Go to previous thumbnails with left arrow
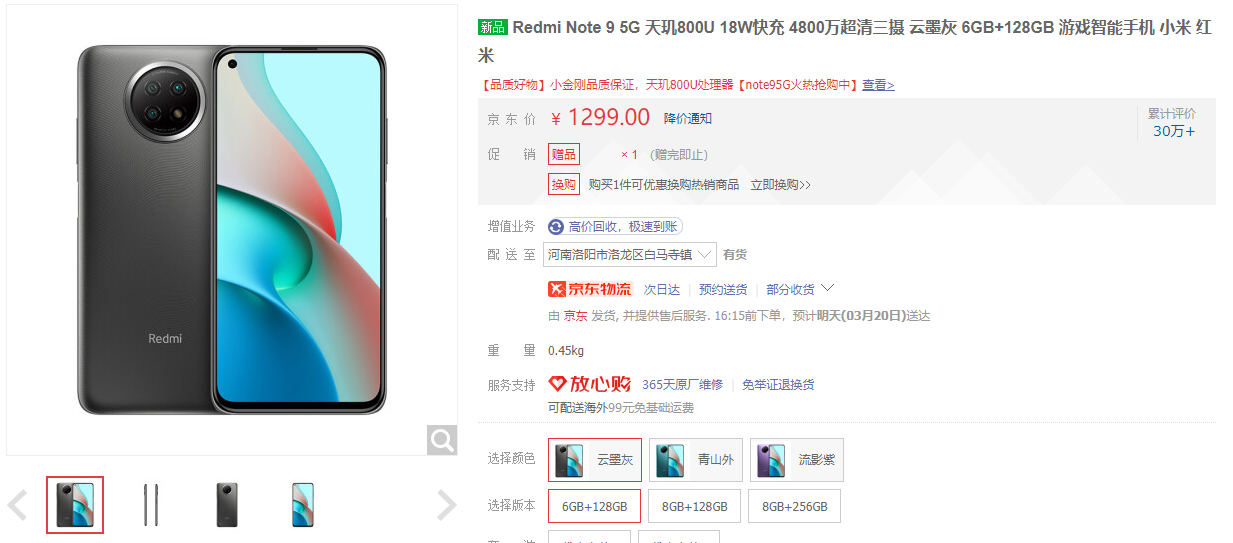Screen dimensions: 1233x543 17,505
